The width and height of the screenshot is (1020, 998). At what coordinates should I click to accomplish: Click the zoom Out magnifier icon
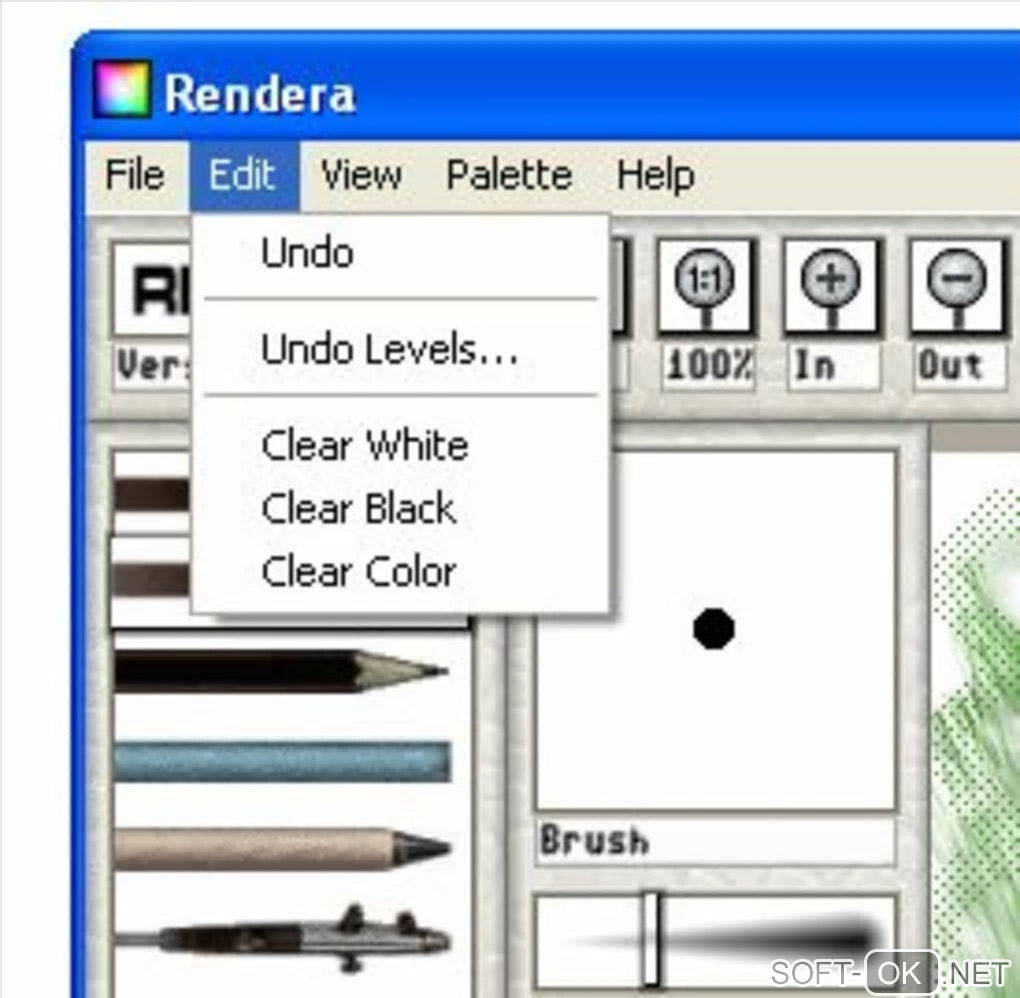(956, 288)
